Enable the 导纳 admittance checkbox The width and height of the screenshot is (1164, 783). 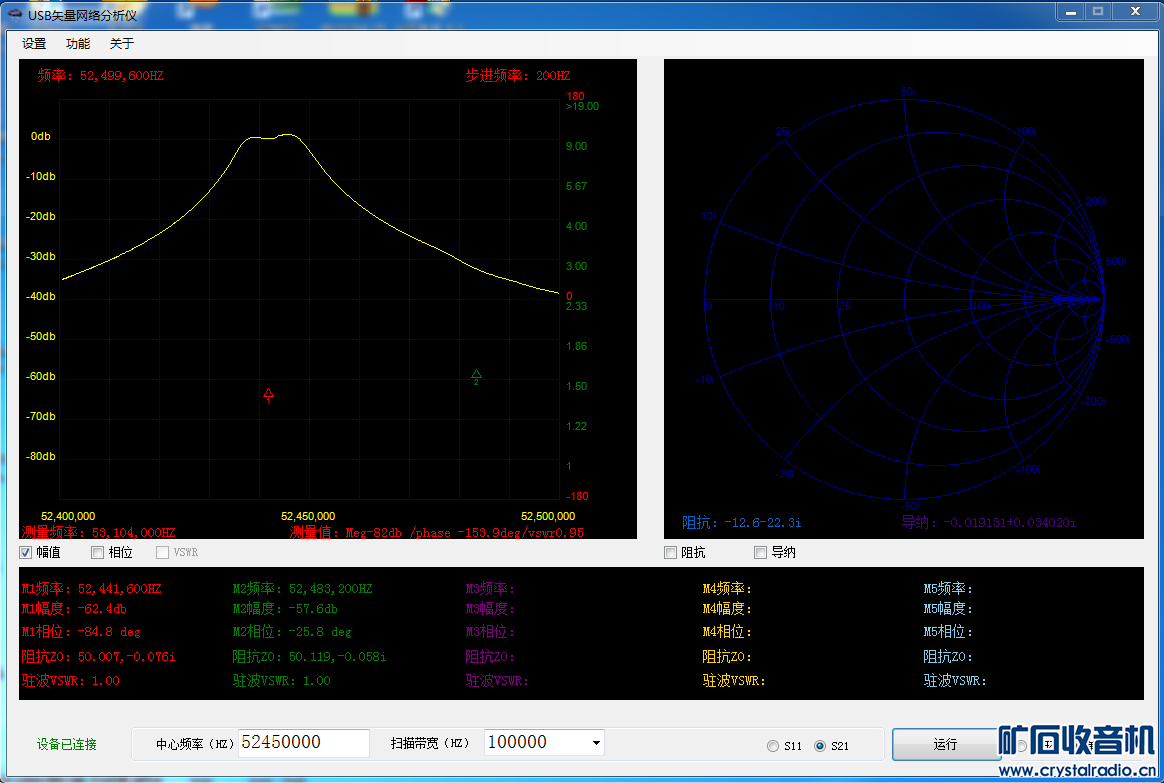point(761,552)
